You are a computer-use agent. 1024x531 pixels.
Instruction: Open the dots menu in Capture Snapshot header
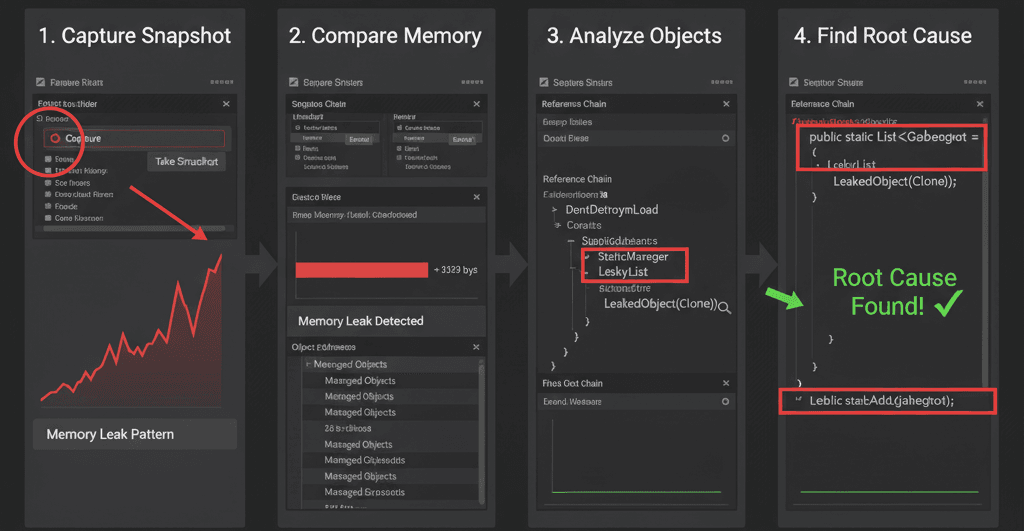pos(221,82)
